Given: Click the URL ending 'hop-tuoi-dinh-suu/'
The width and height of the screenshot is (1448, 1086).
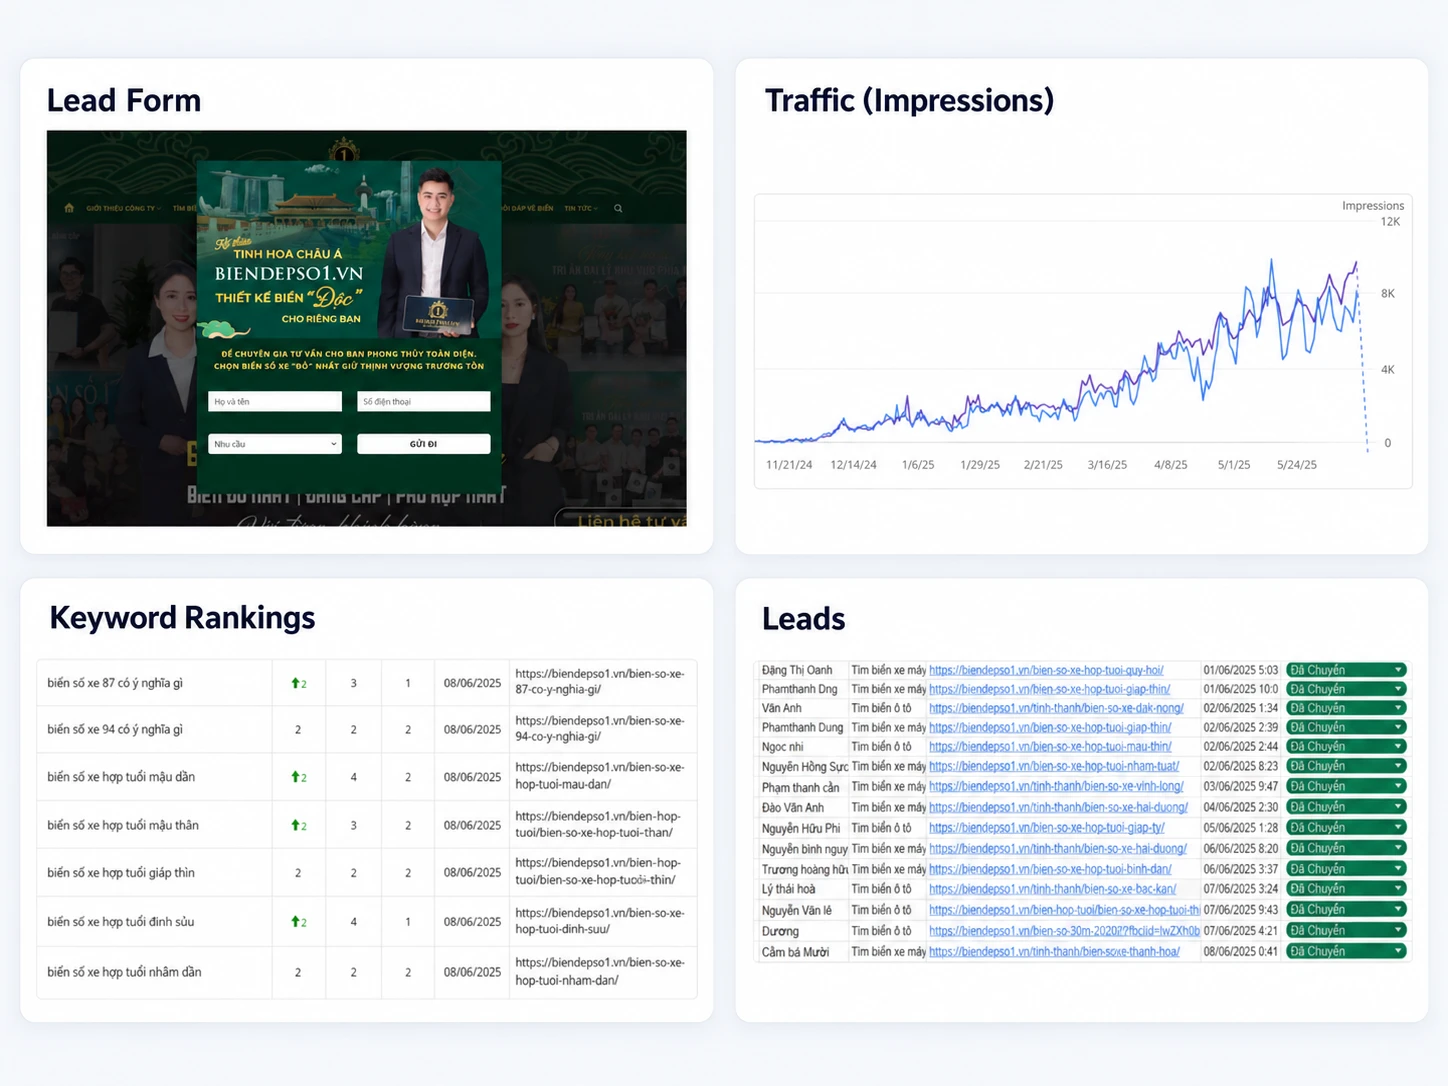Looking at the screenshot, I should (600, 921).
